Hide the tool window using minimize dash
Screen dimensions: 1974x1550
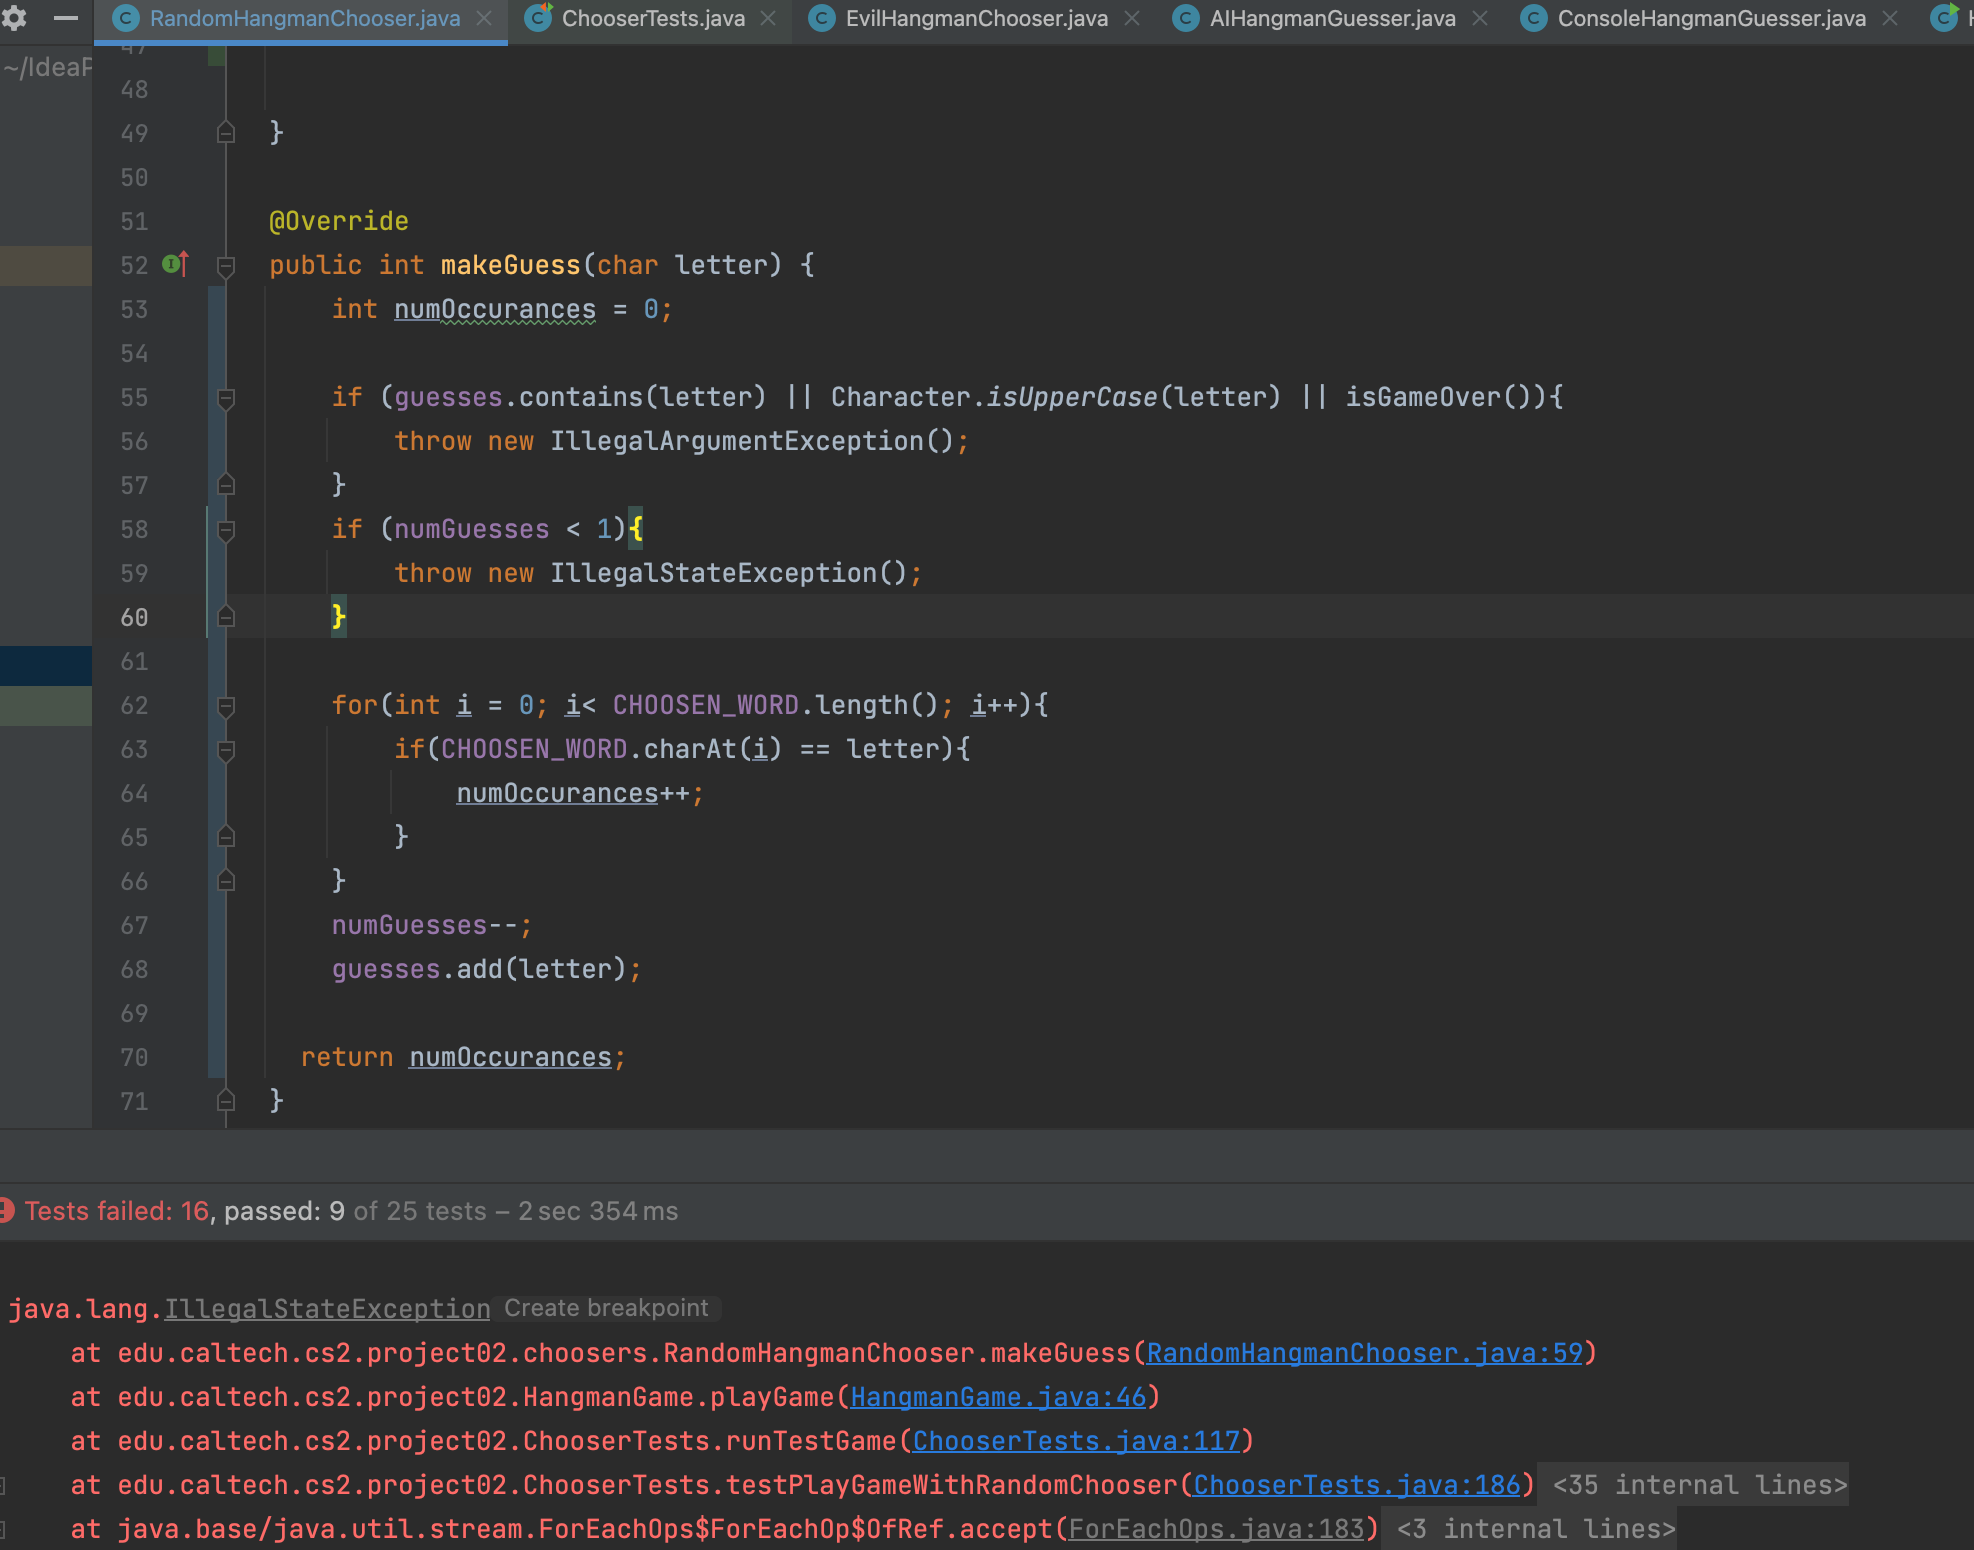66,17
